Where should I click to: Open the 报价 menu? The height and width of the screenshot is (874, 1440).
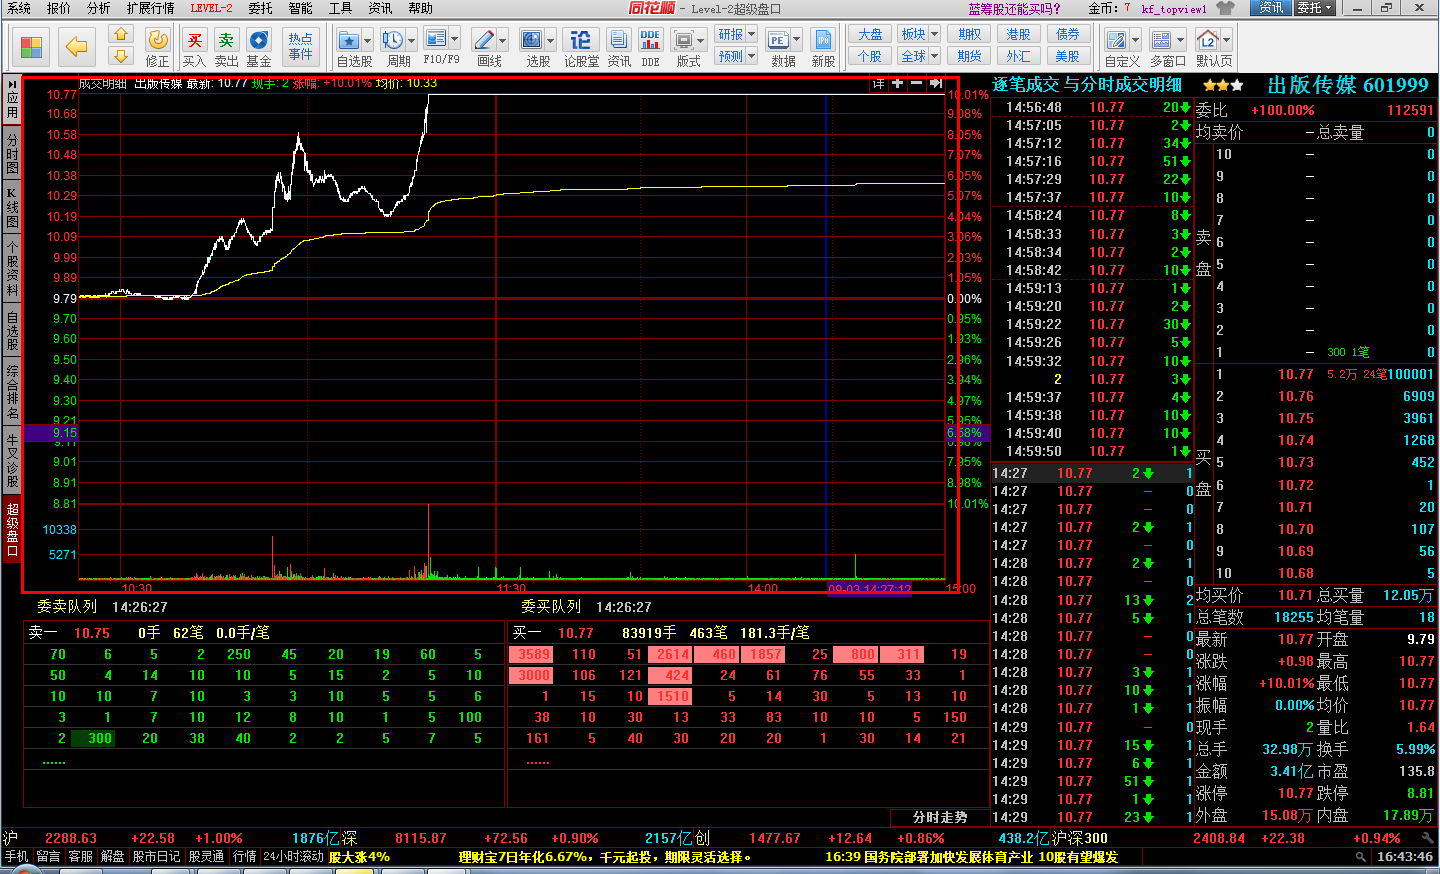tap(60, 8)
